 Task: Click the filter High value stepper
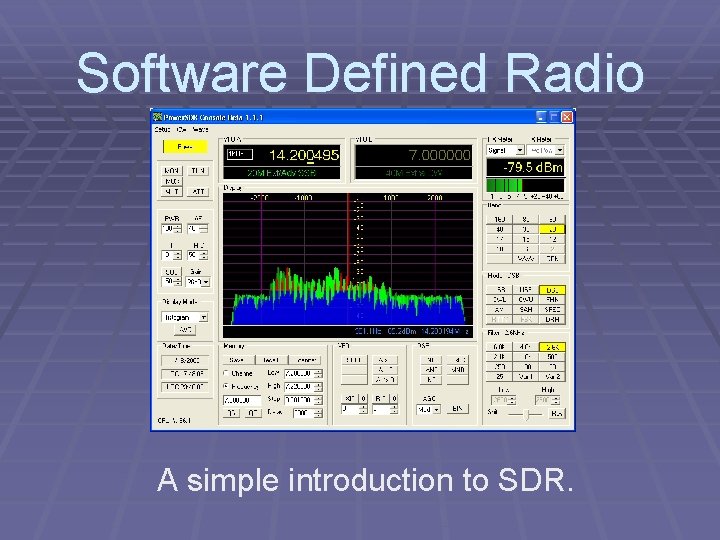coord(547,400)
